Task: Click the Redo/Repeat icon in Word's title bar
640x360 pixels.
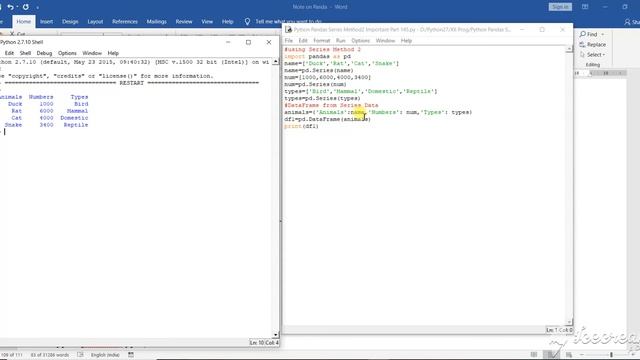Action: [26, 7]
